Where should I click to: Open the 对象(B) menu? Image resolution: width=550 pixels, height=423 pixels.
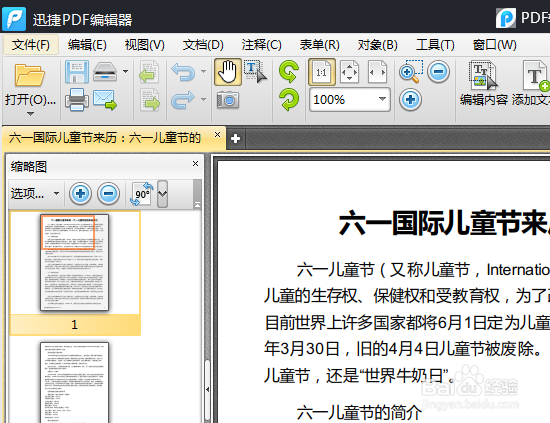coord(377,45)
